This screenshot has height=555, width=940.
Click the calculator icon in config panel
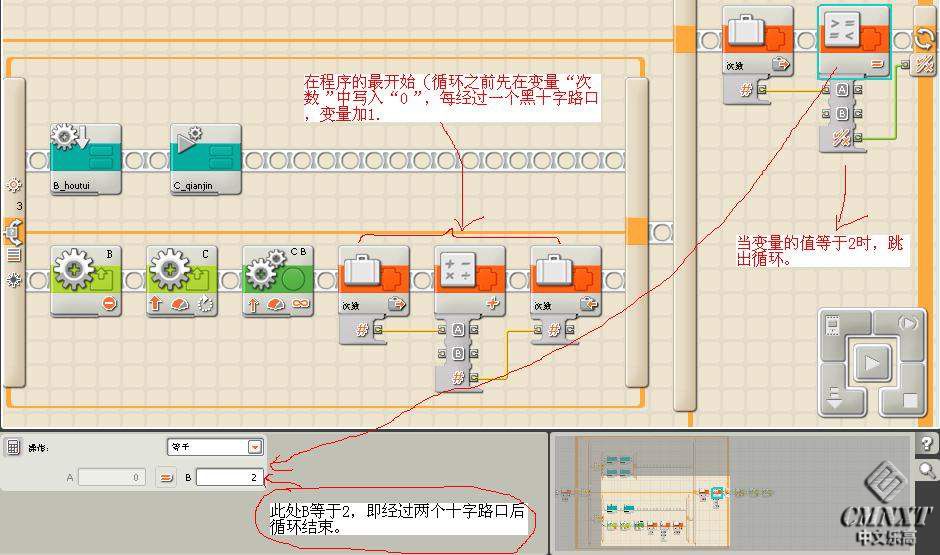tap(13, 447)
